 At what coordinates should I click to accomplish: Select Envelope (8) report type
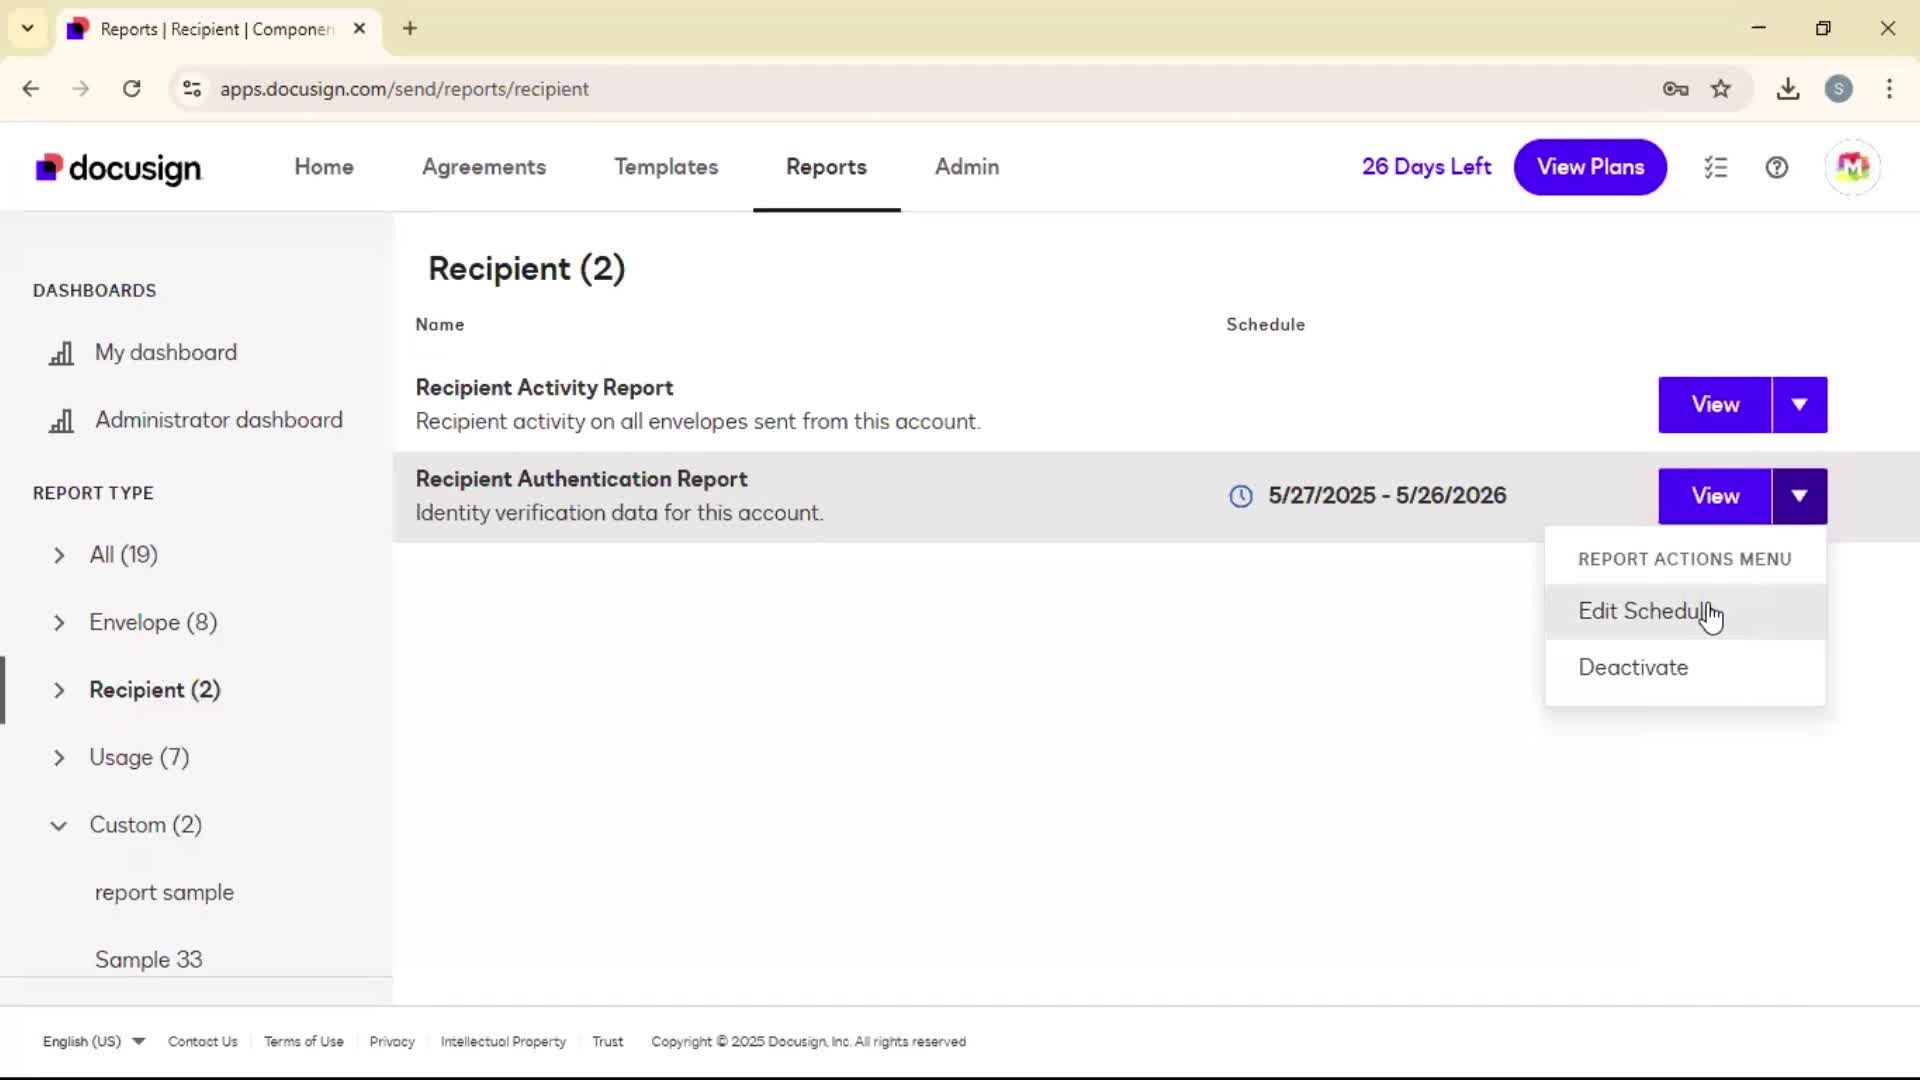153,623
